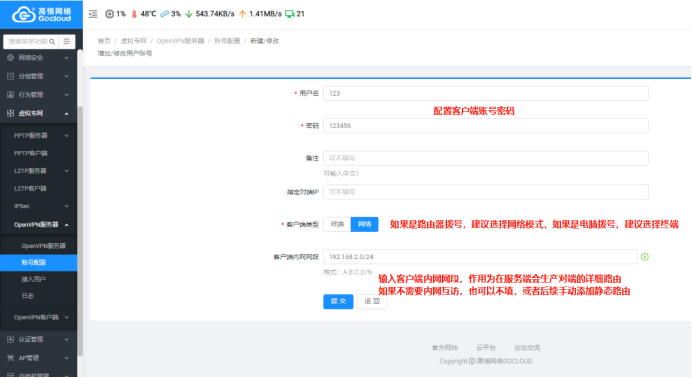Click the 格式: A.B.C.D/N hint text
This screenshot has width=692, height=378.
[x=348, y=272]
